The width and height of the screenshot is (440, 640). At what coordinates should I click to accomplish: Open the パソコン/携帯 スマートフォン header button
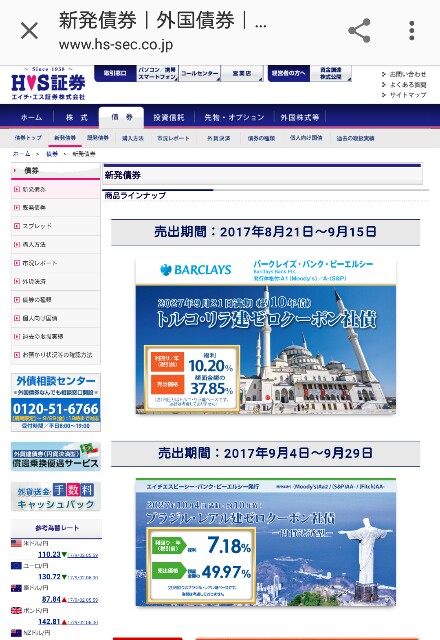157,73
